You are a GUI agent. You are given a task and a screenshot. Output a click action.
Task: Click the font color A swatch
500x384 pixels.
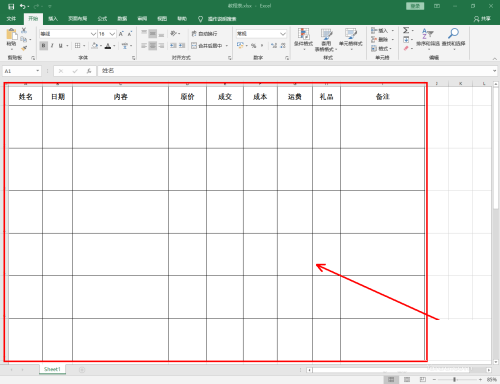(x=108, y=46)
